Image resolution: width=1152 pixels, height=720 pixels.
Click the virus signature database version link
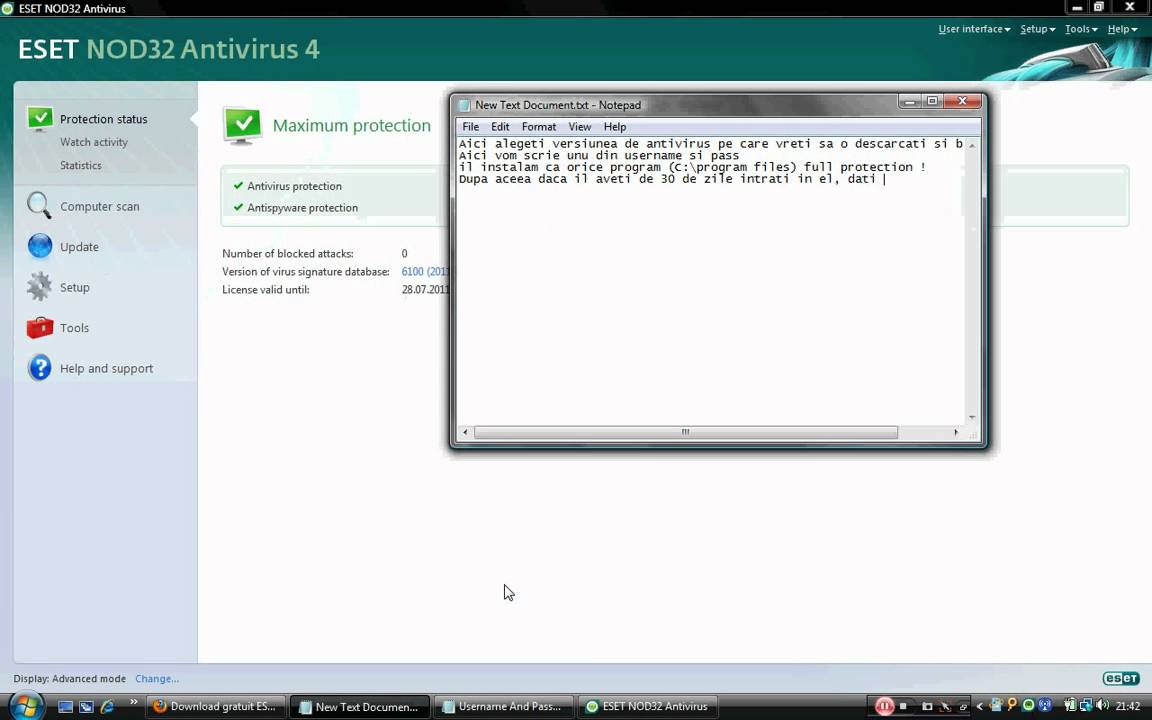[x=425, y=272]
